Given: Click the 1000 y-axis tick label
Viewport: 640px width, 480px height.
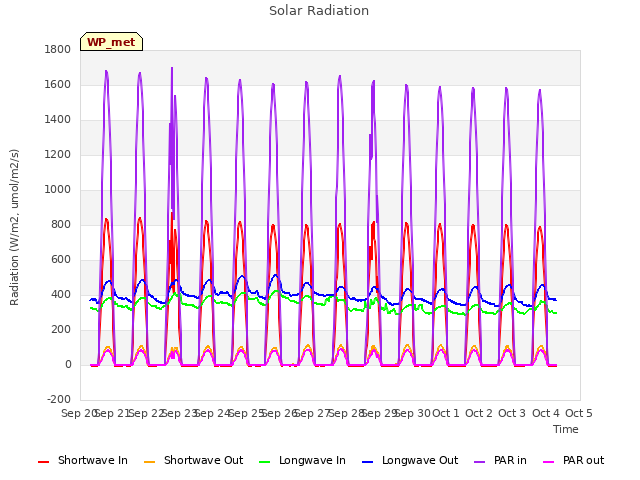Looking at the screenshot, I should [58, 190].
